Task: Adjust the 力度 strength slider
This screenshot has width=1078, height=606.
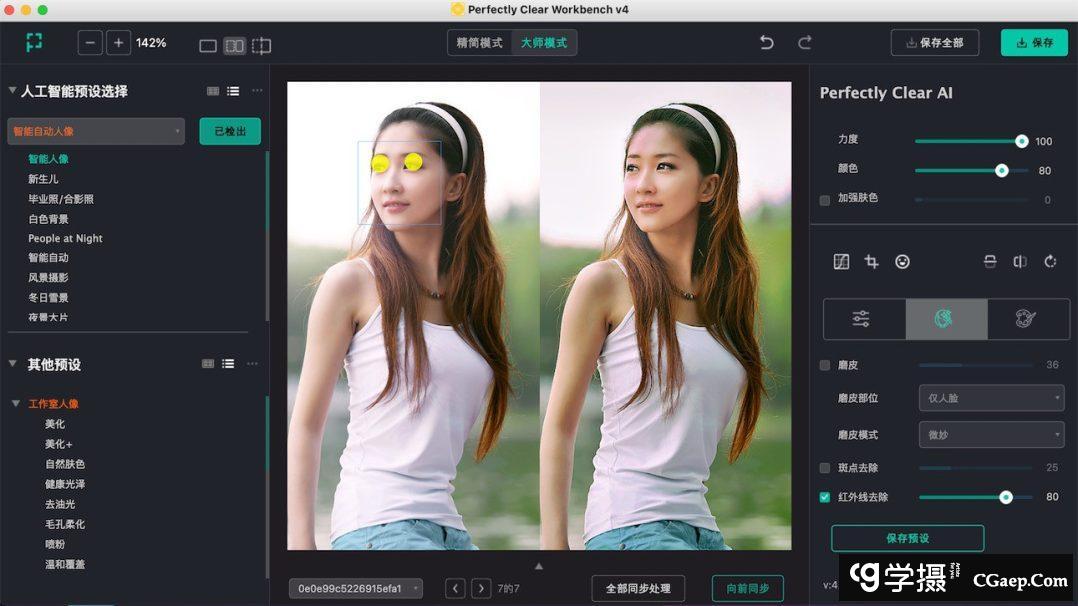Action: (1021, 142)
